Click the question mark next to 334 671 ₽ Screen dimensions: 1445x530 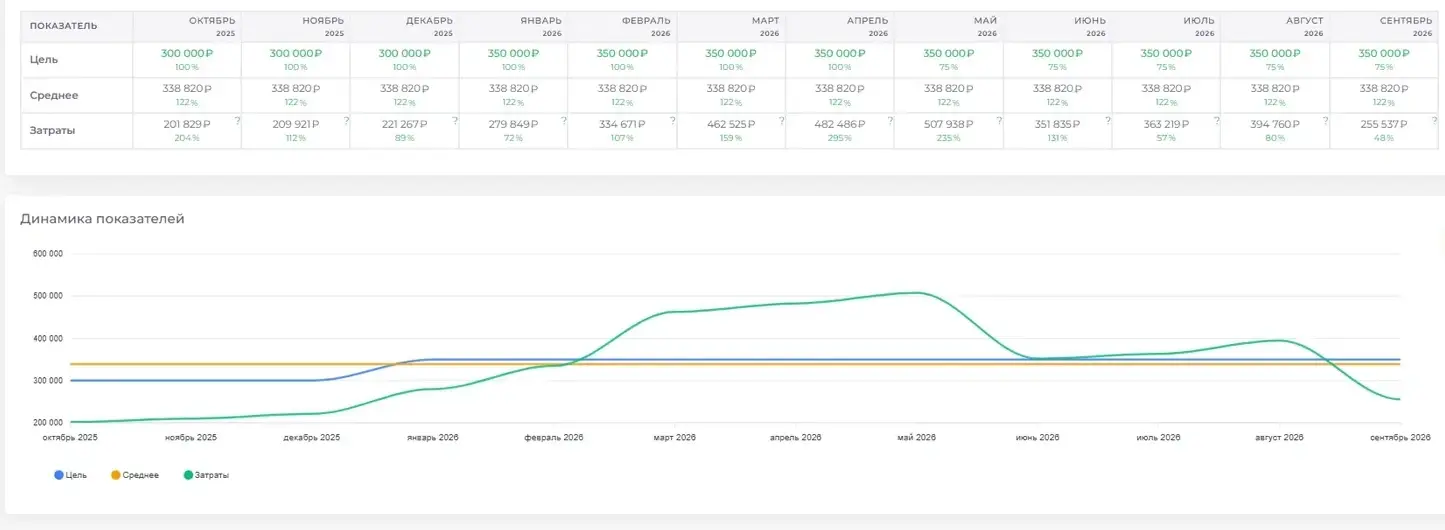pyautogui.click(x=672, y=120)
